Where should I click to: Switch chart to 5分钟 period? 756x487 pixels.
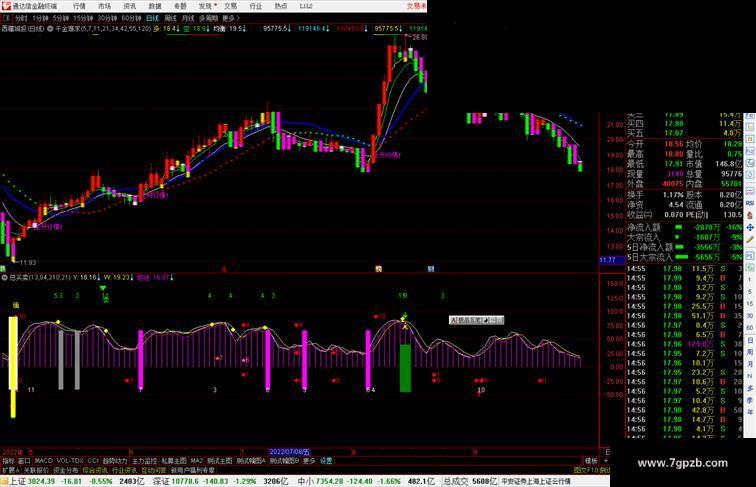tap(61, 18)
